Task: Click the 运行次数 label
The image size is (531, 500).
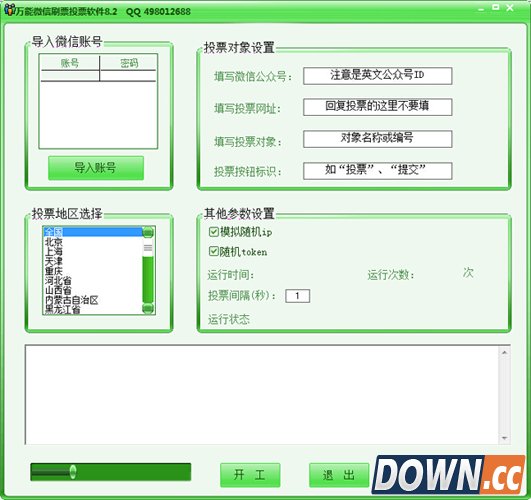Action: pyautogui.click(x=391, y=275)
